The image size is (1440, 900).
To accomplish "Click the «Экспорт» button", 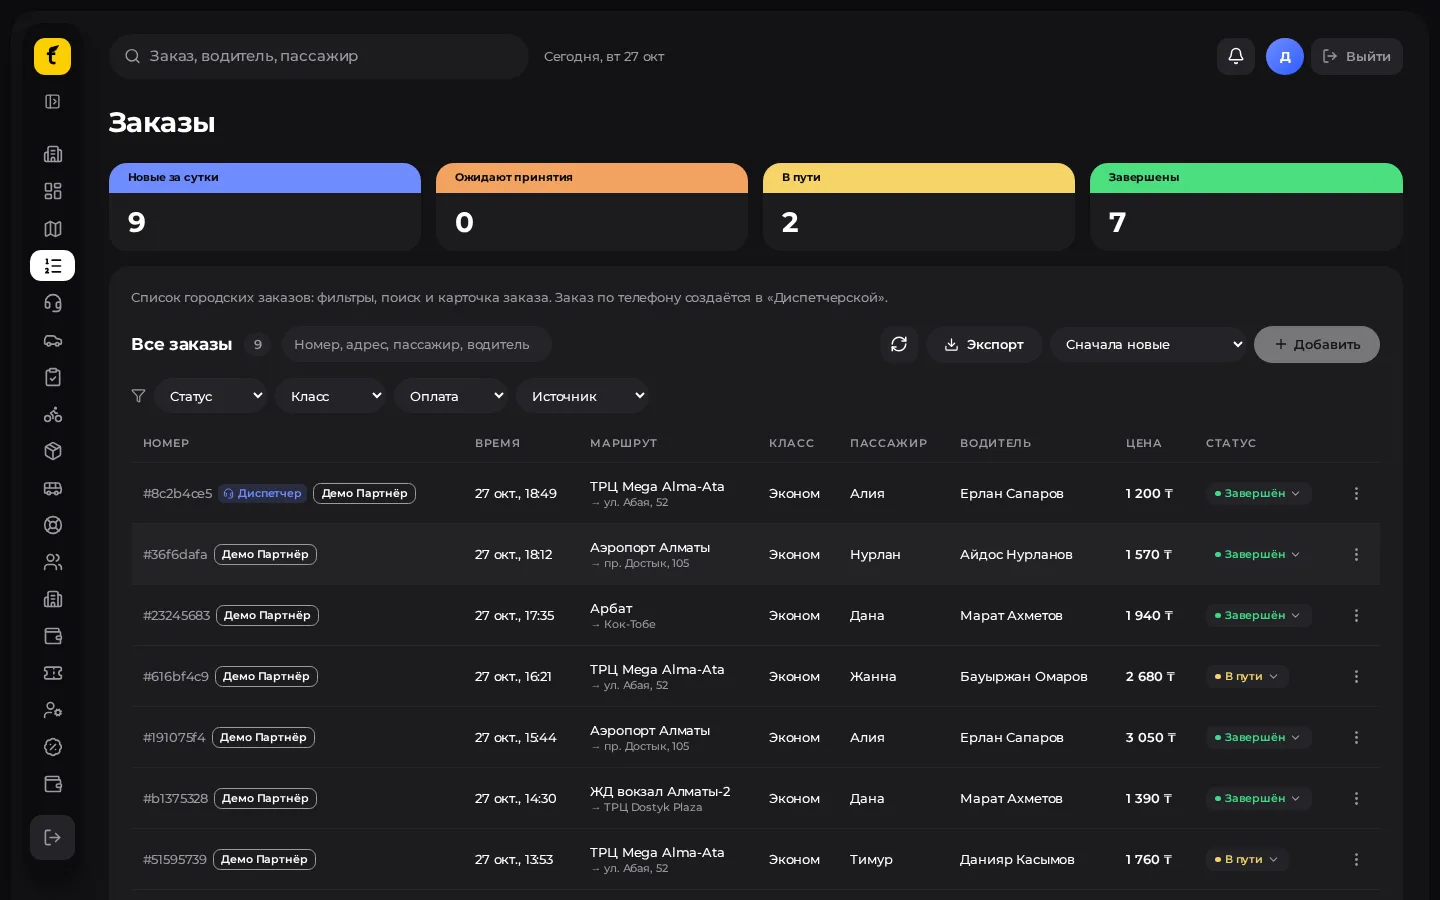I will (984, 344).
